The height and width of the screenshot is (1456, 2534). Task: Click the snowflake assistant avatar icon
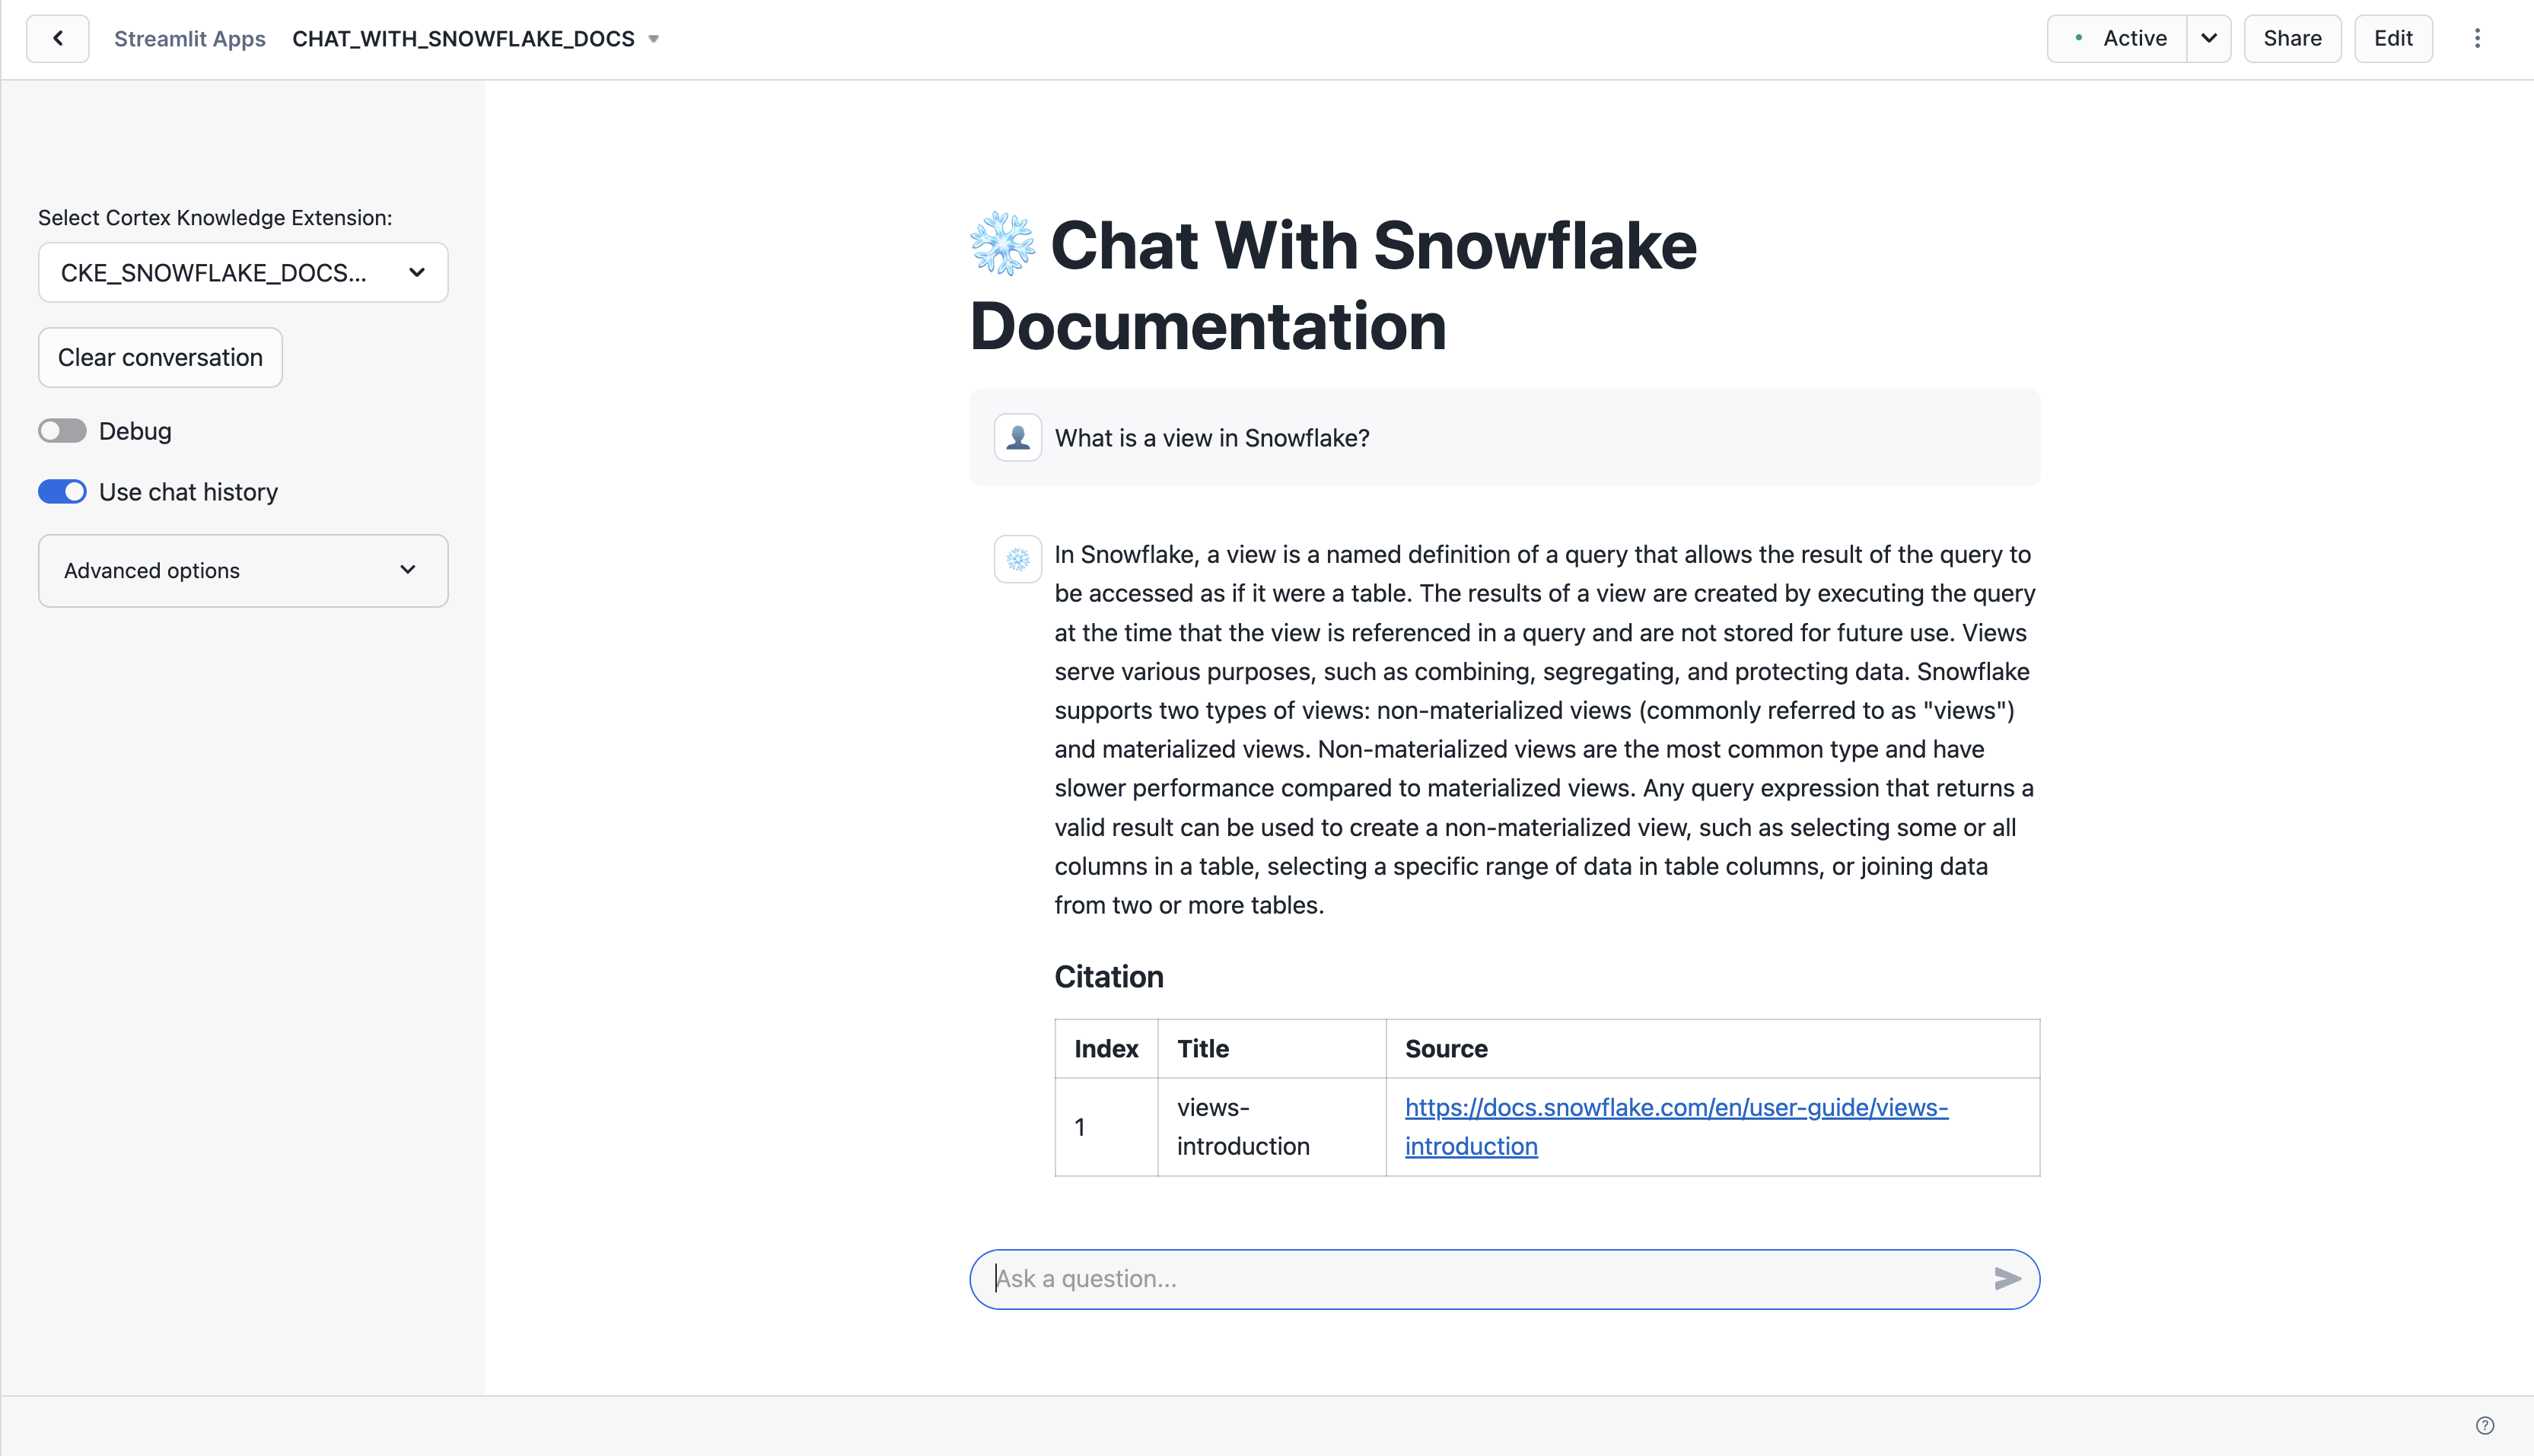[1018, 559]
